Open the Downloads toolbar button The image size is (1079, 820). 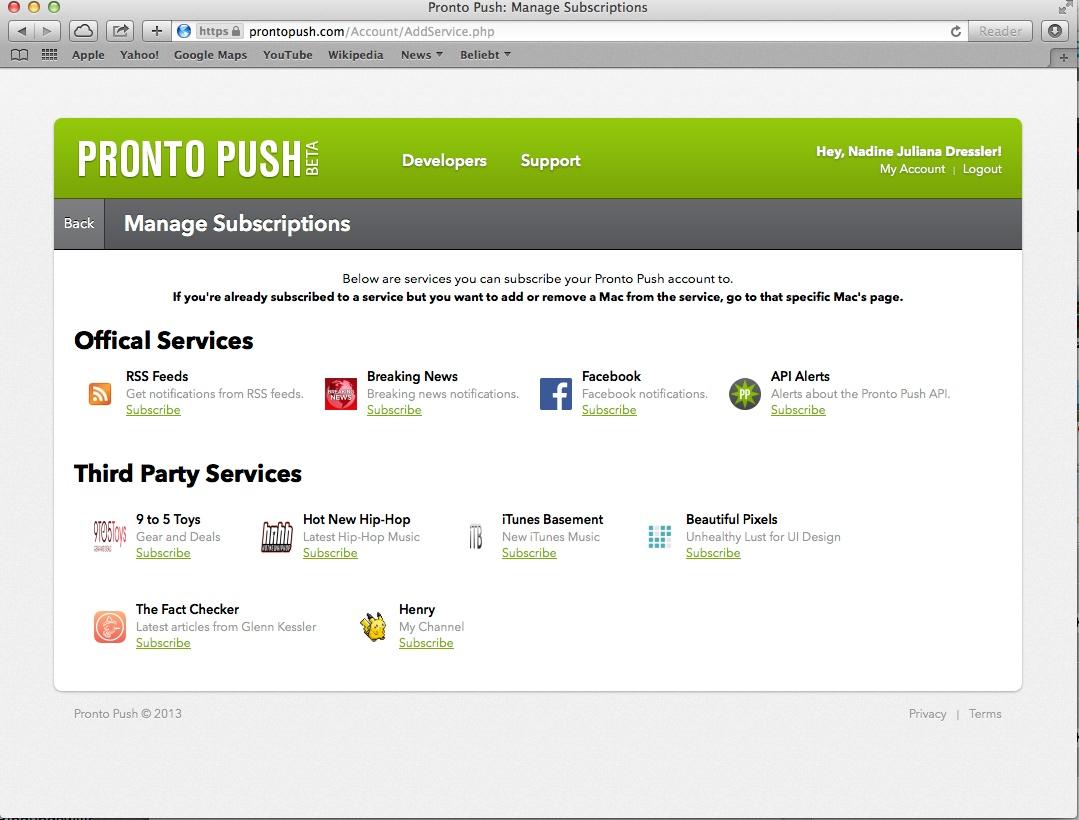pyautogui.click(x=1056, y=31)
